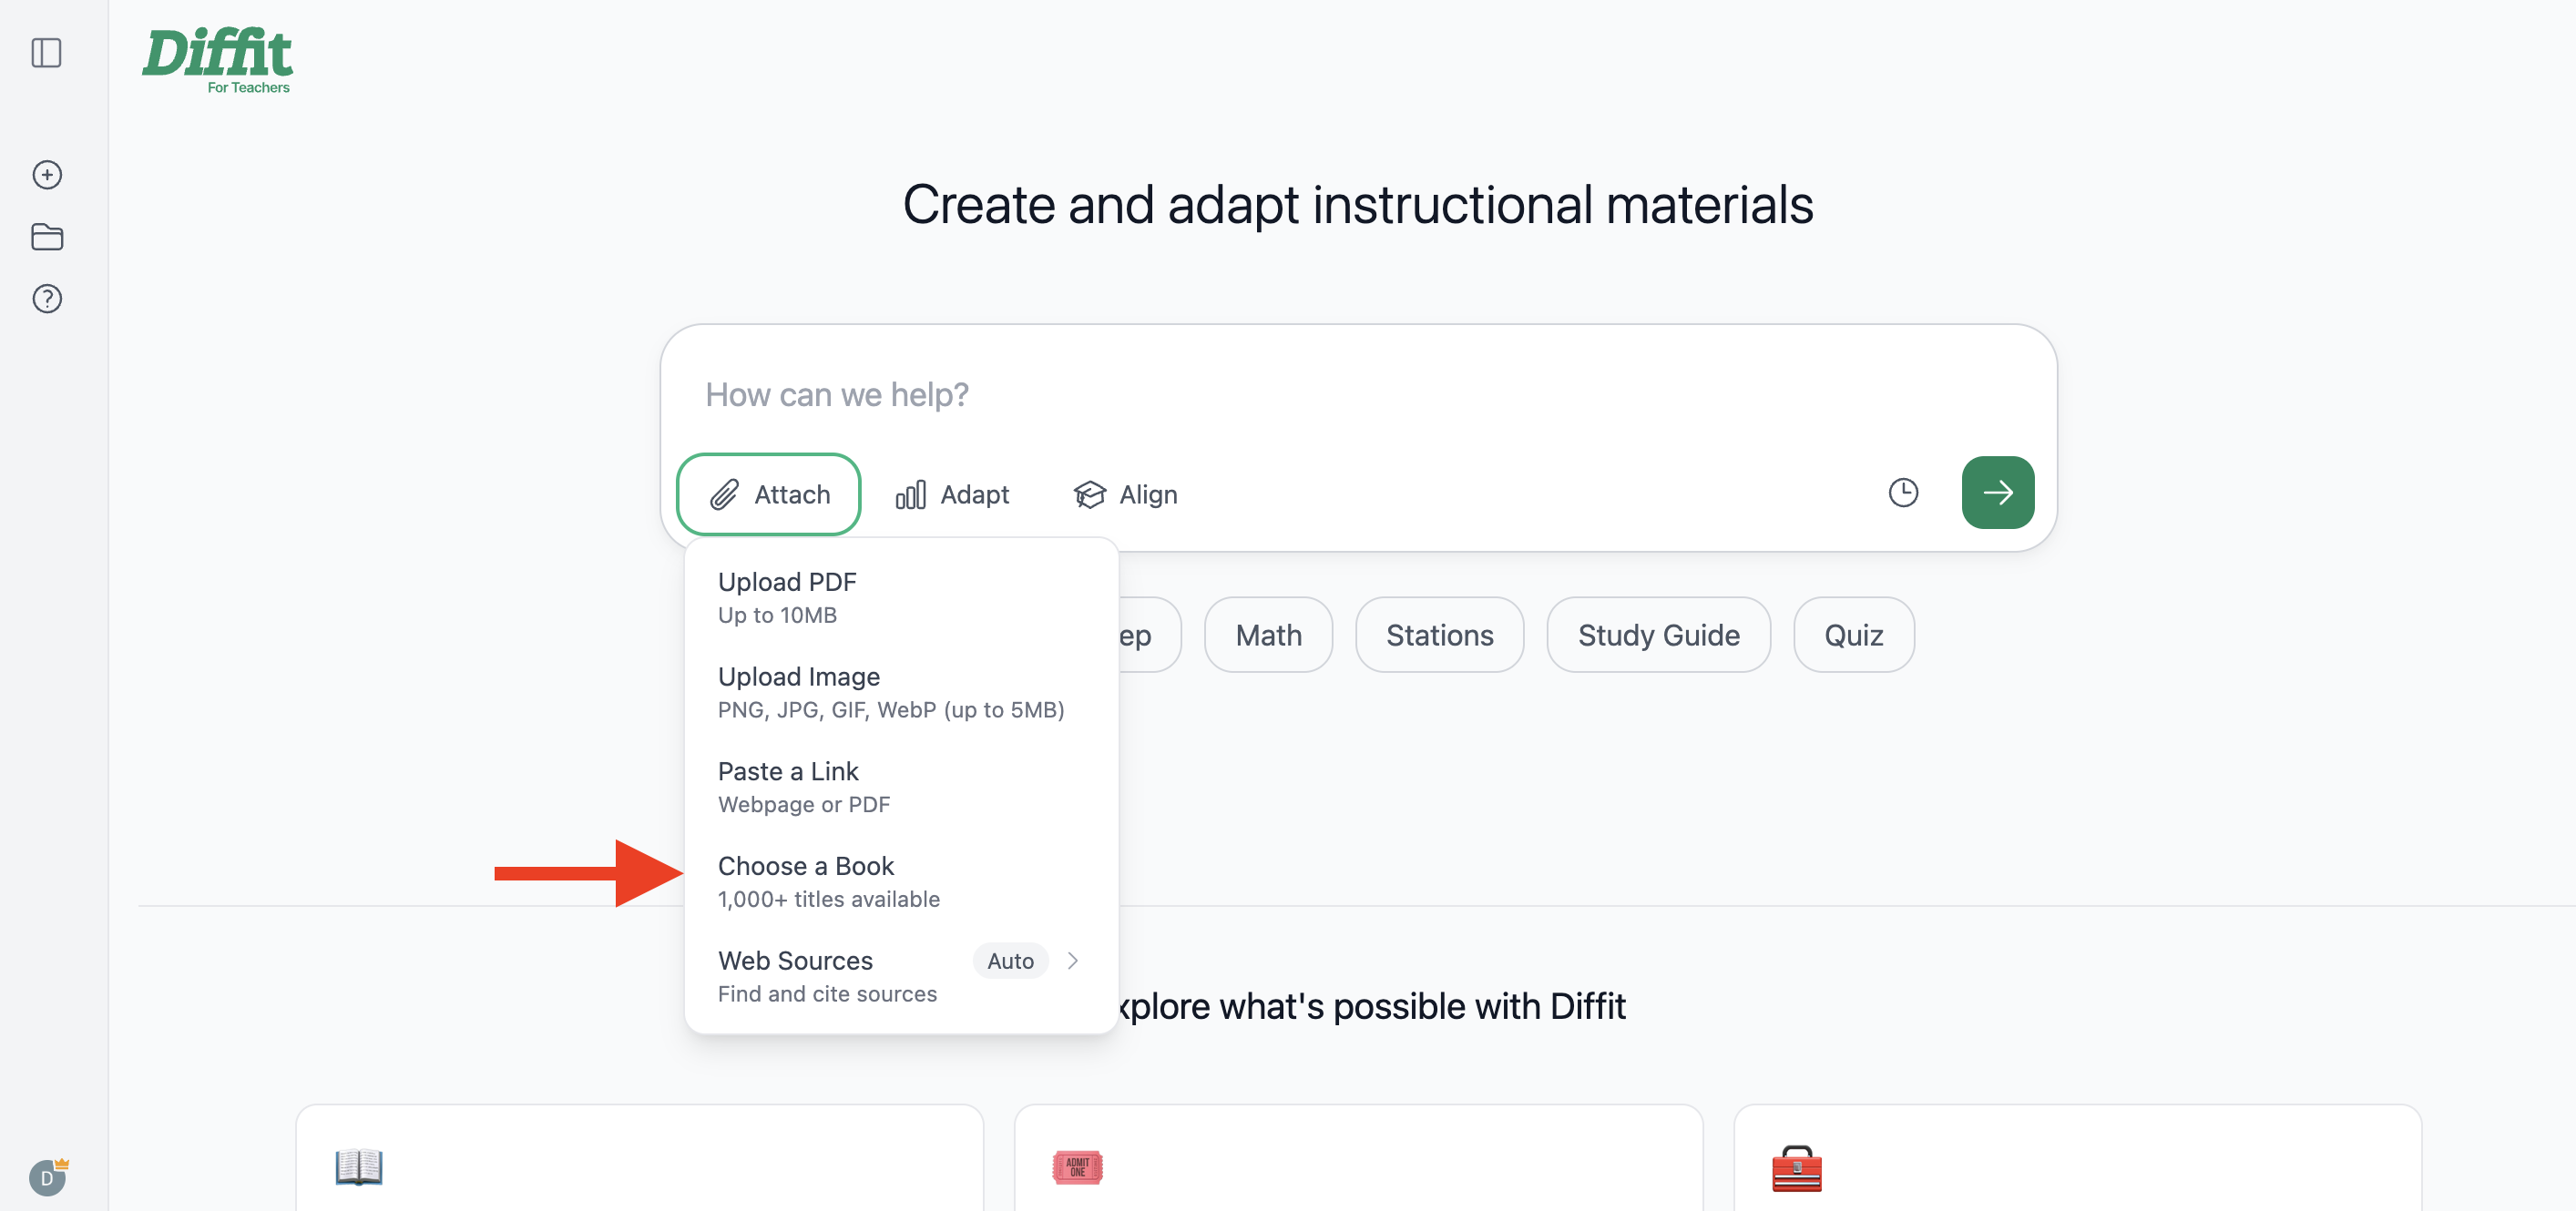Open help question mark icon
The image size is (2576, 1211).
tap(47, 299)
